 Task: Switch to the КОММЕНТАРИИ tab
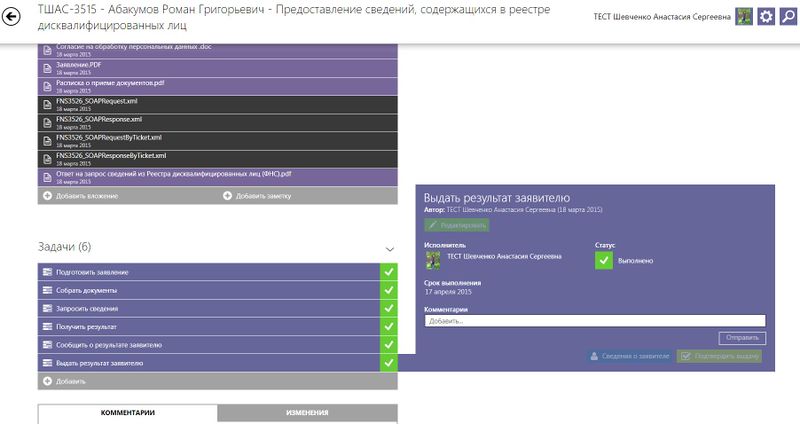[x=128, y=413]
